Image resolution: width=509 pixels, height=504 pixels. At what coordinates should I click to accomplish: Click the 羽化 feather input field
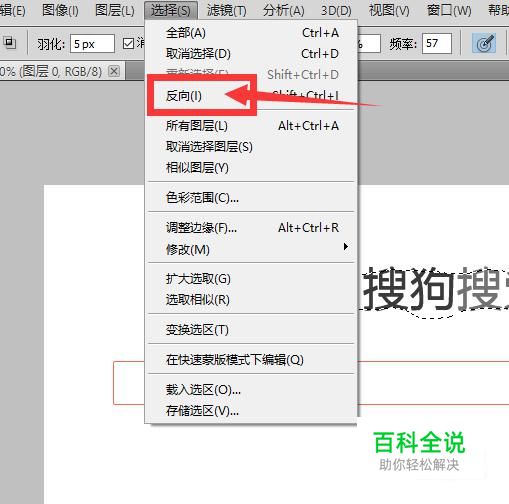(x=92, y=44)
